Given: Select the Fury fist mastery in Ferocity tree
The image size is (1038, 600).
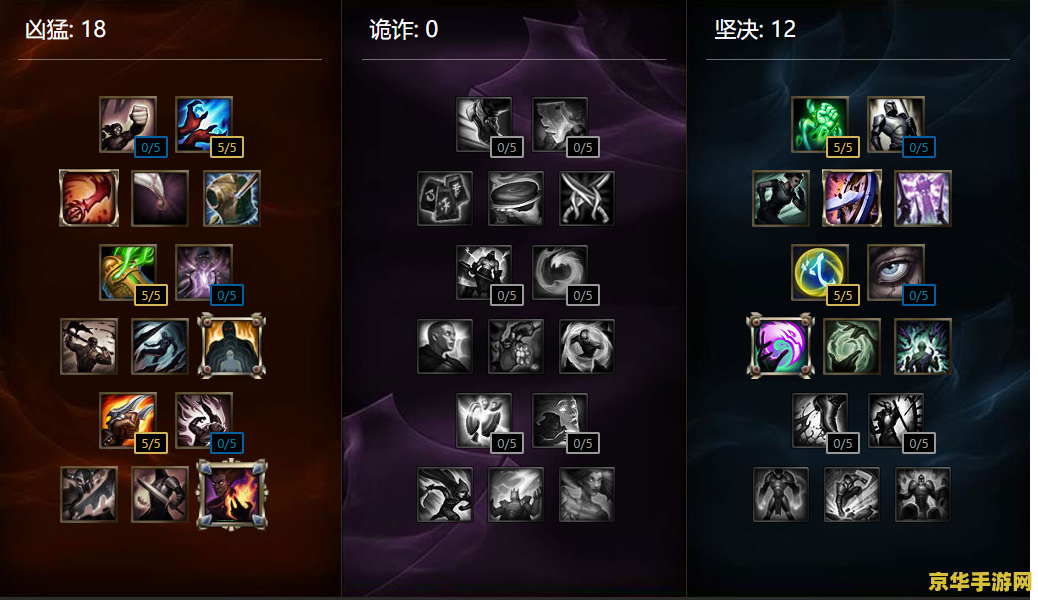Looking at the screenshot, I should (128, 125).
